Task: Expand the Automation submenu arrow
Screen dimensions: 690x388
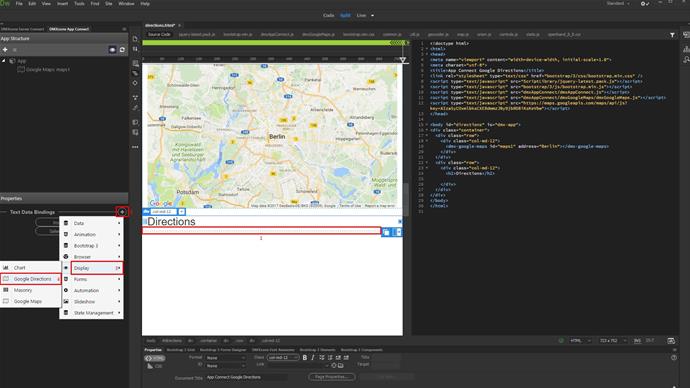Action: tap(119, 290)
